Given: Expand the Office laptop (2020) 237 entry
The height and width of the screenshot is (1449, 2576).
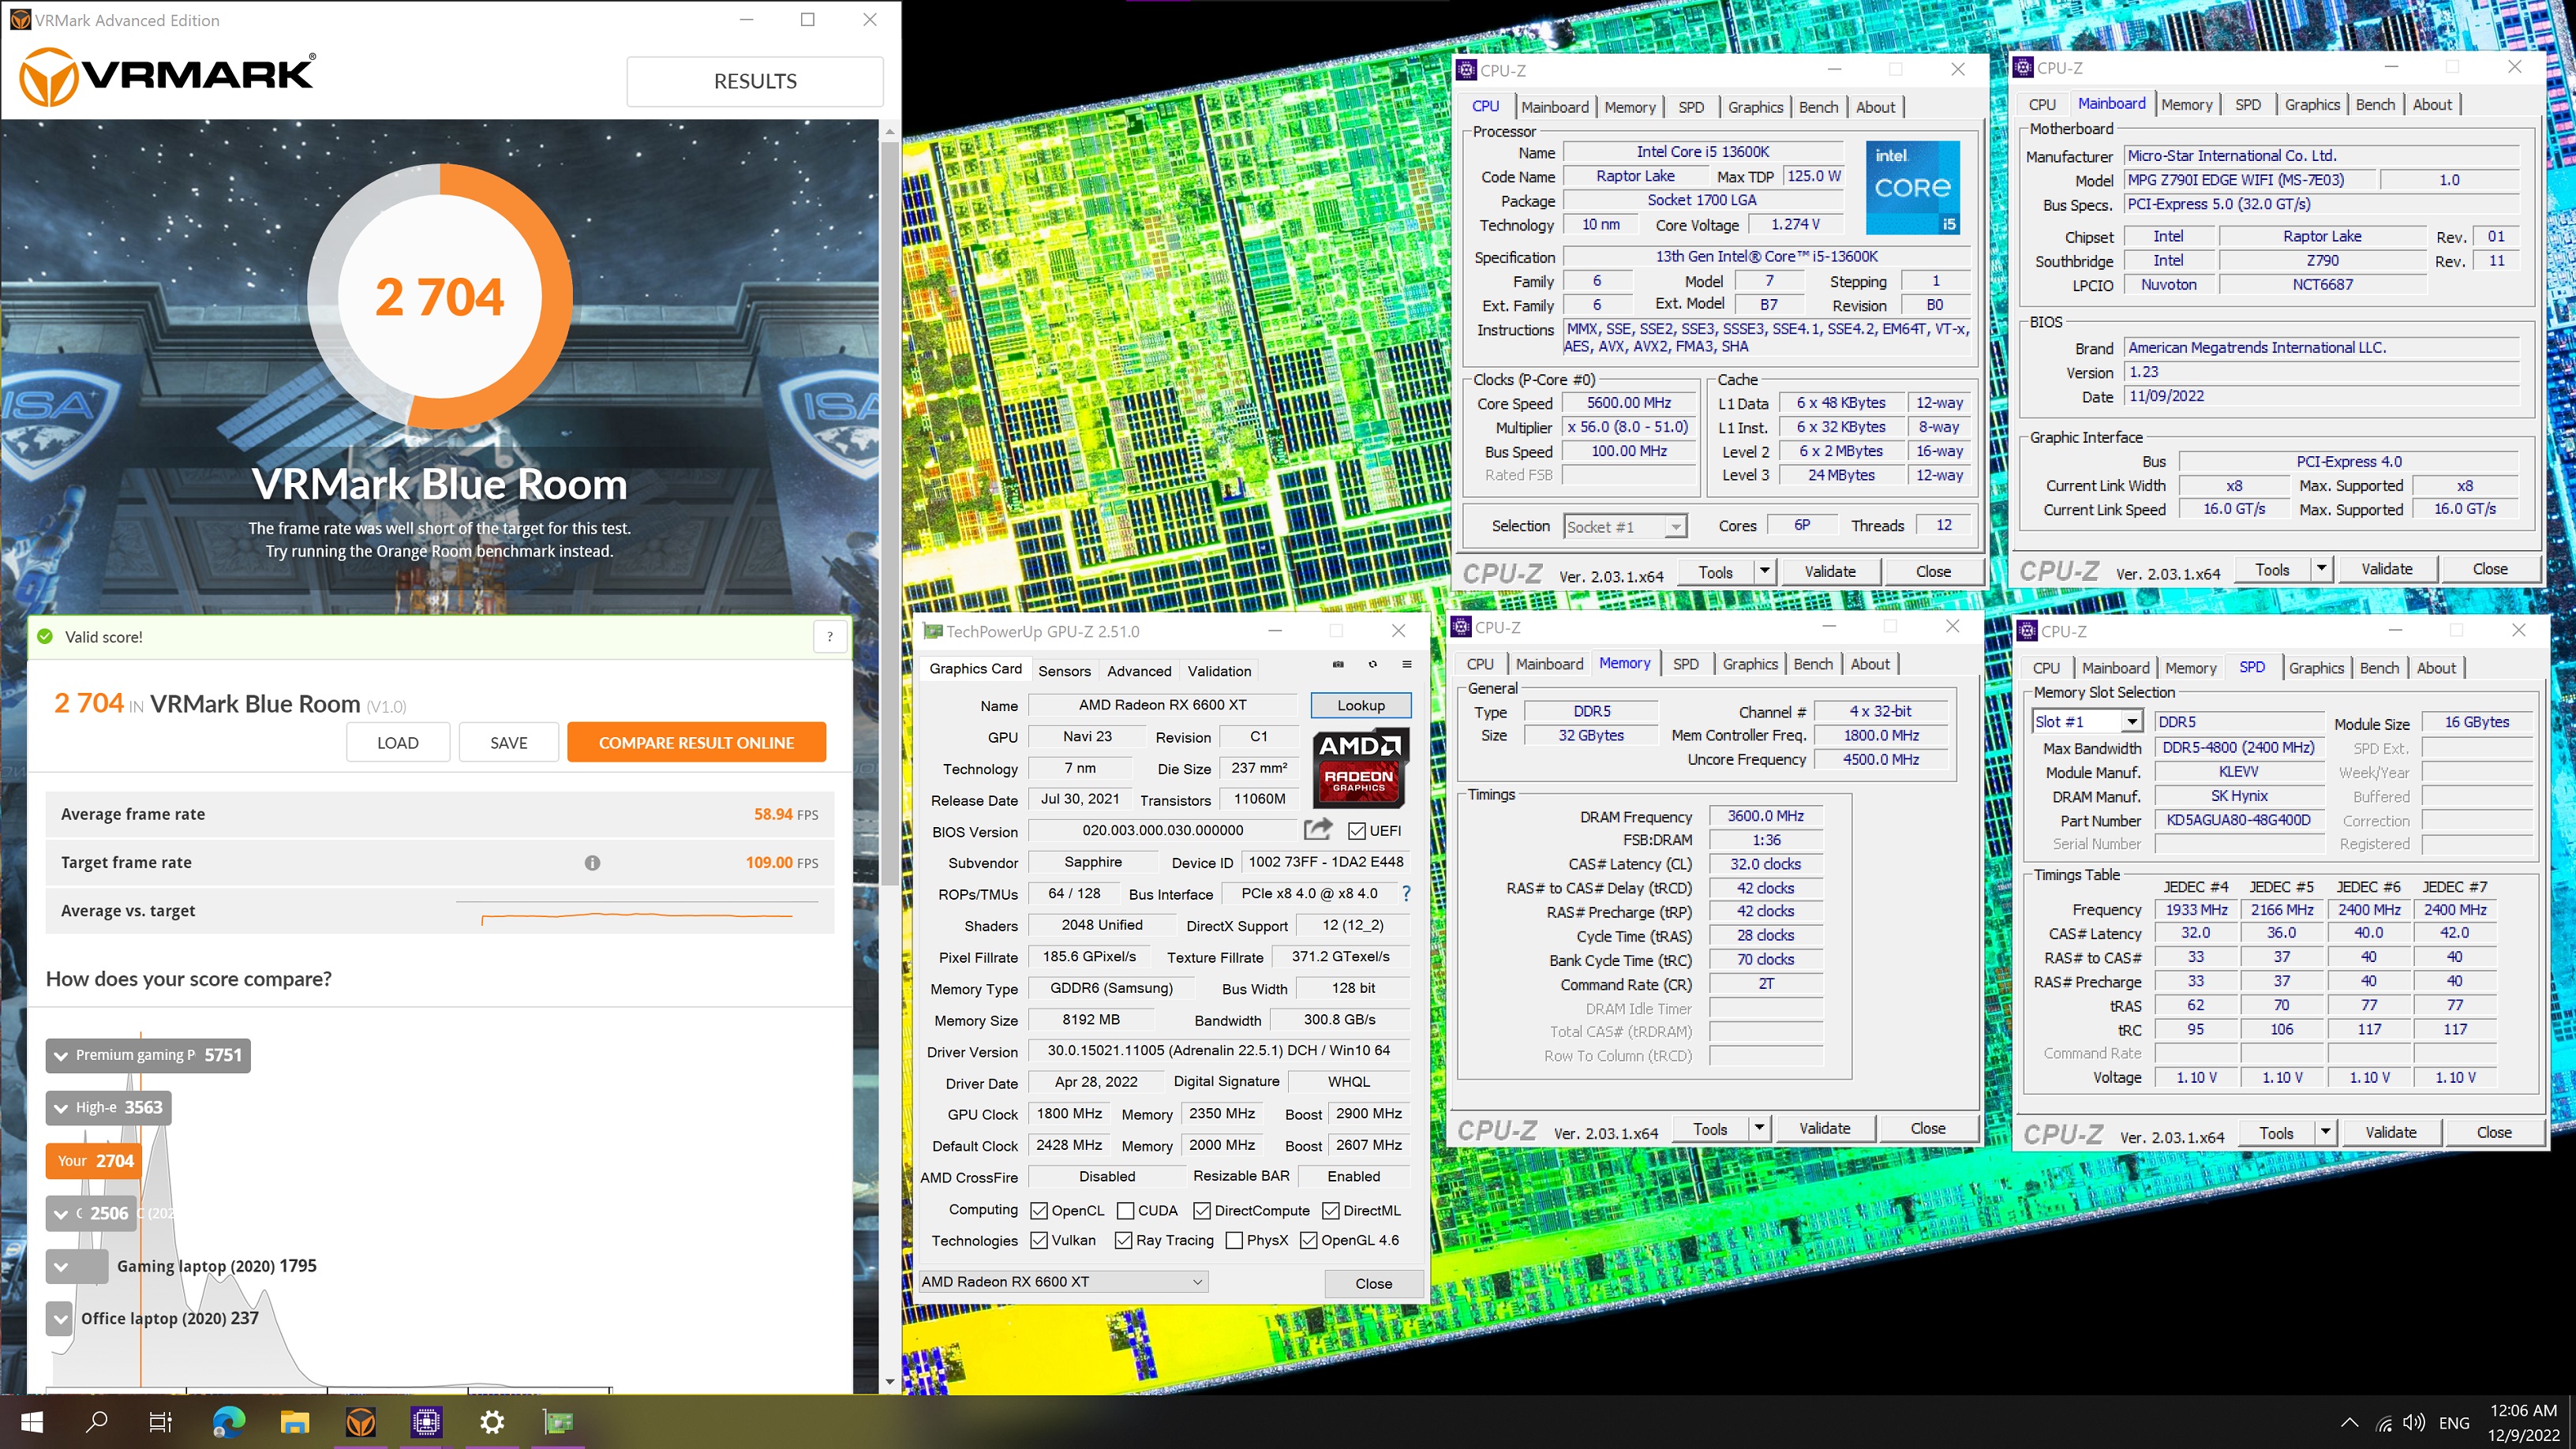Looking at the screenshot, I should pos(60,1319).
